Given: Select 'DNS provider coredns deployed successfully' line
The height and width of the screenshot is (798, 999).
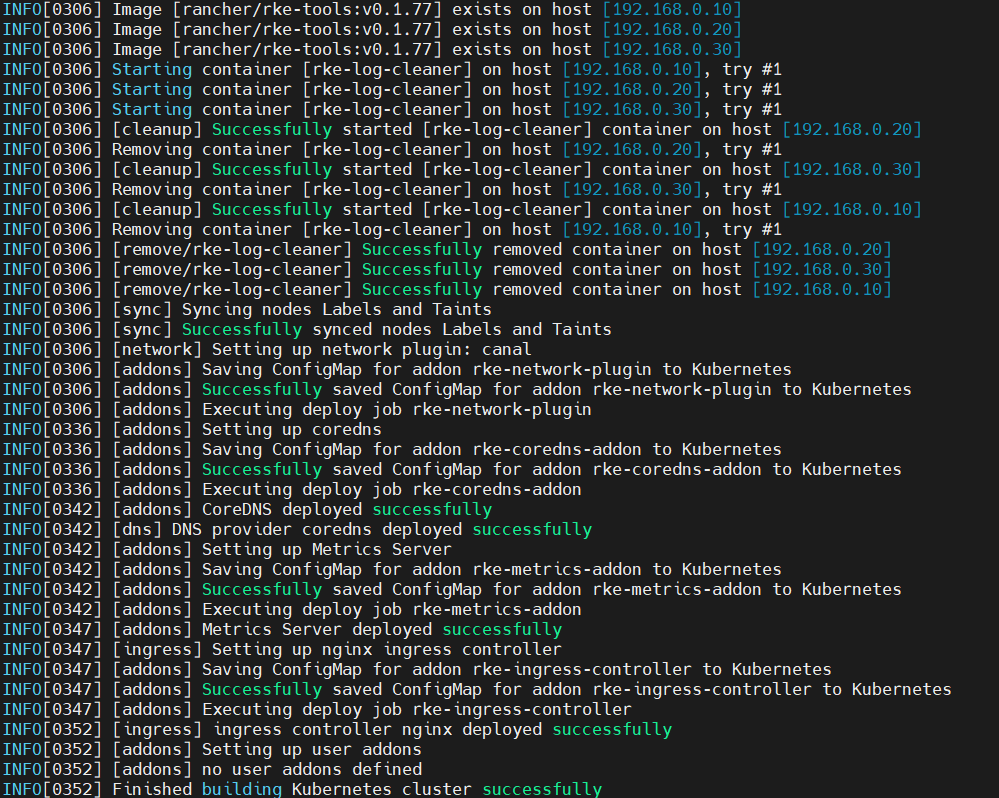Looking at the screenshot, I should coord(298,529).
